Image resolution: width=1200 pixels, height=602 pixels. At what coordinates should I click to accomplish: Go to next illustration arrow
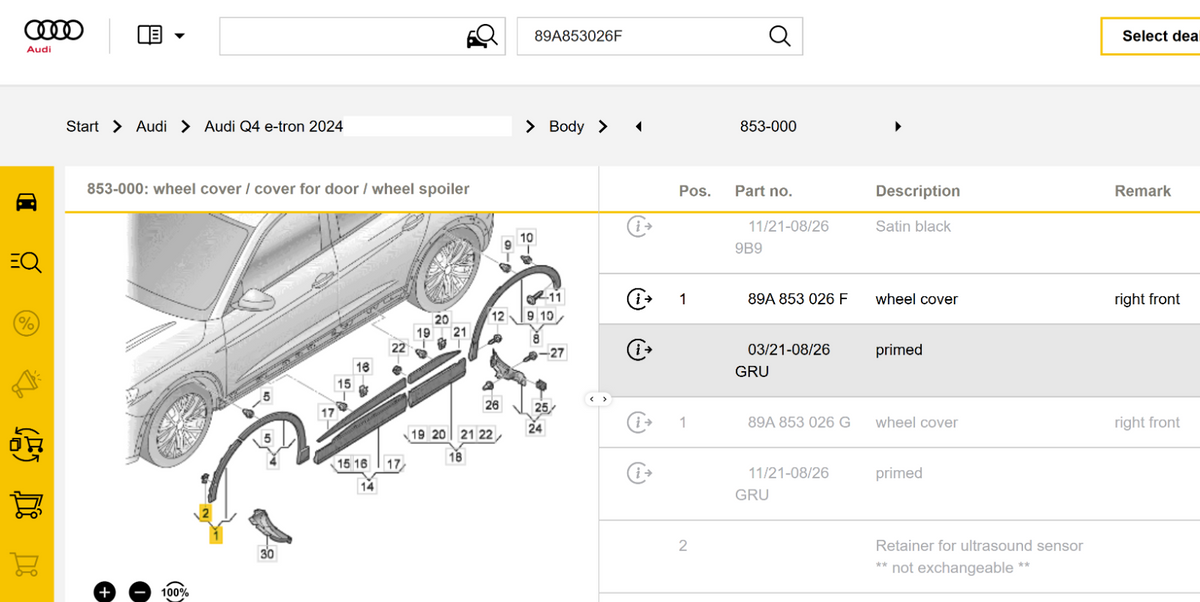click(898, 126)
